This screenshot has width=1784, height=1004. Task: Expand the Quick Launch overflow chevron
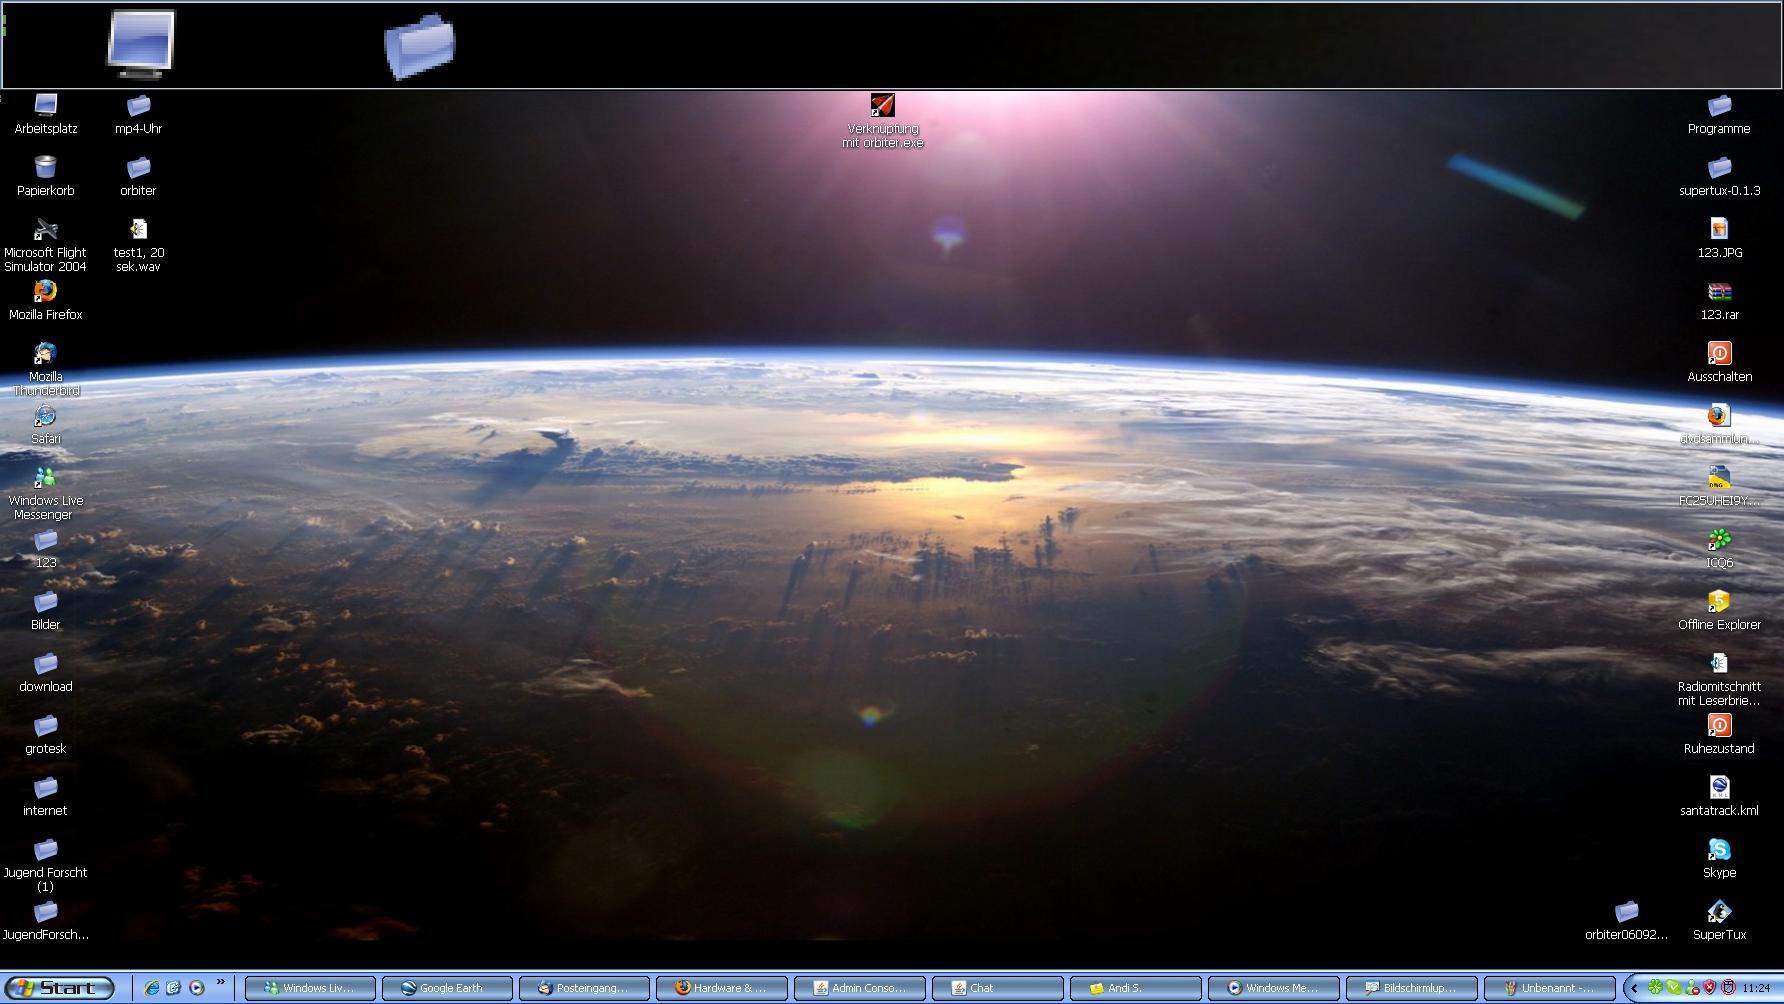[221, 983]
